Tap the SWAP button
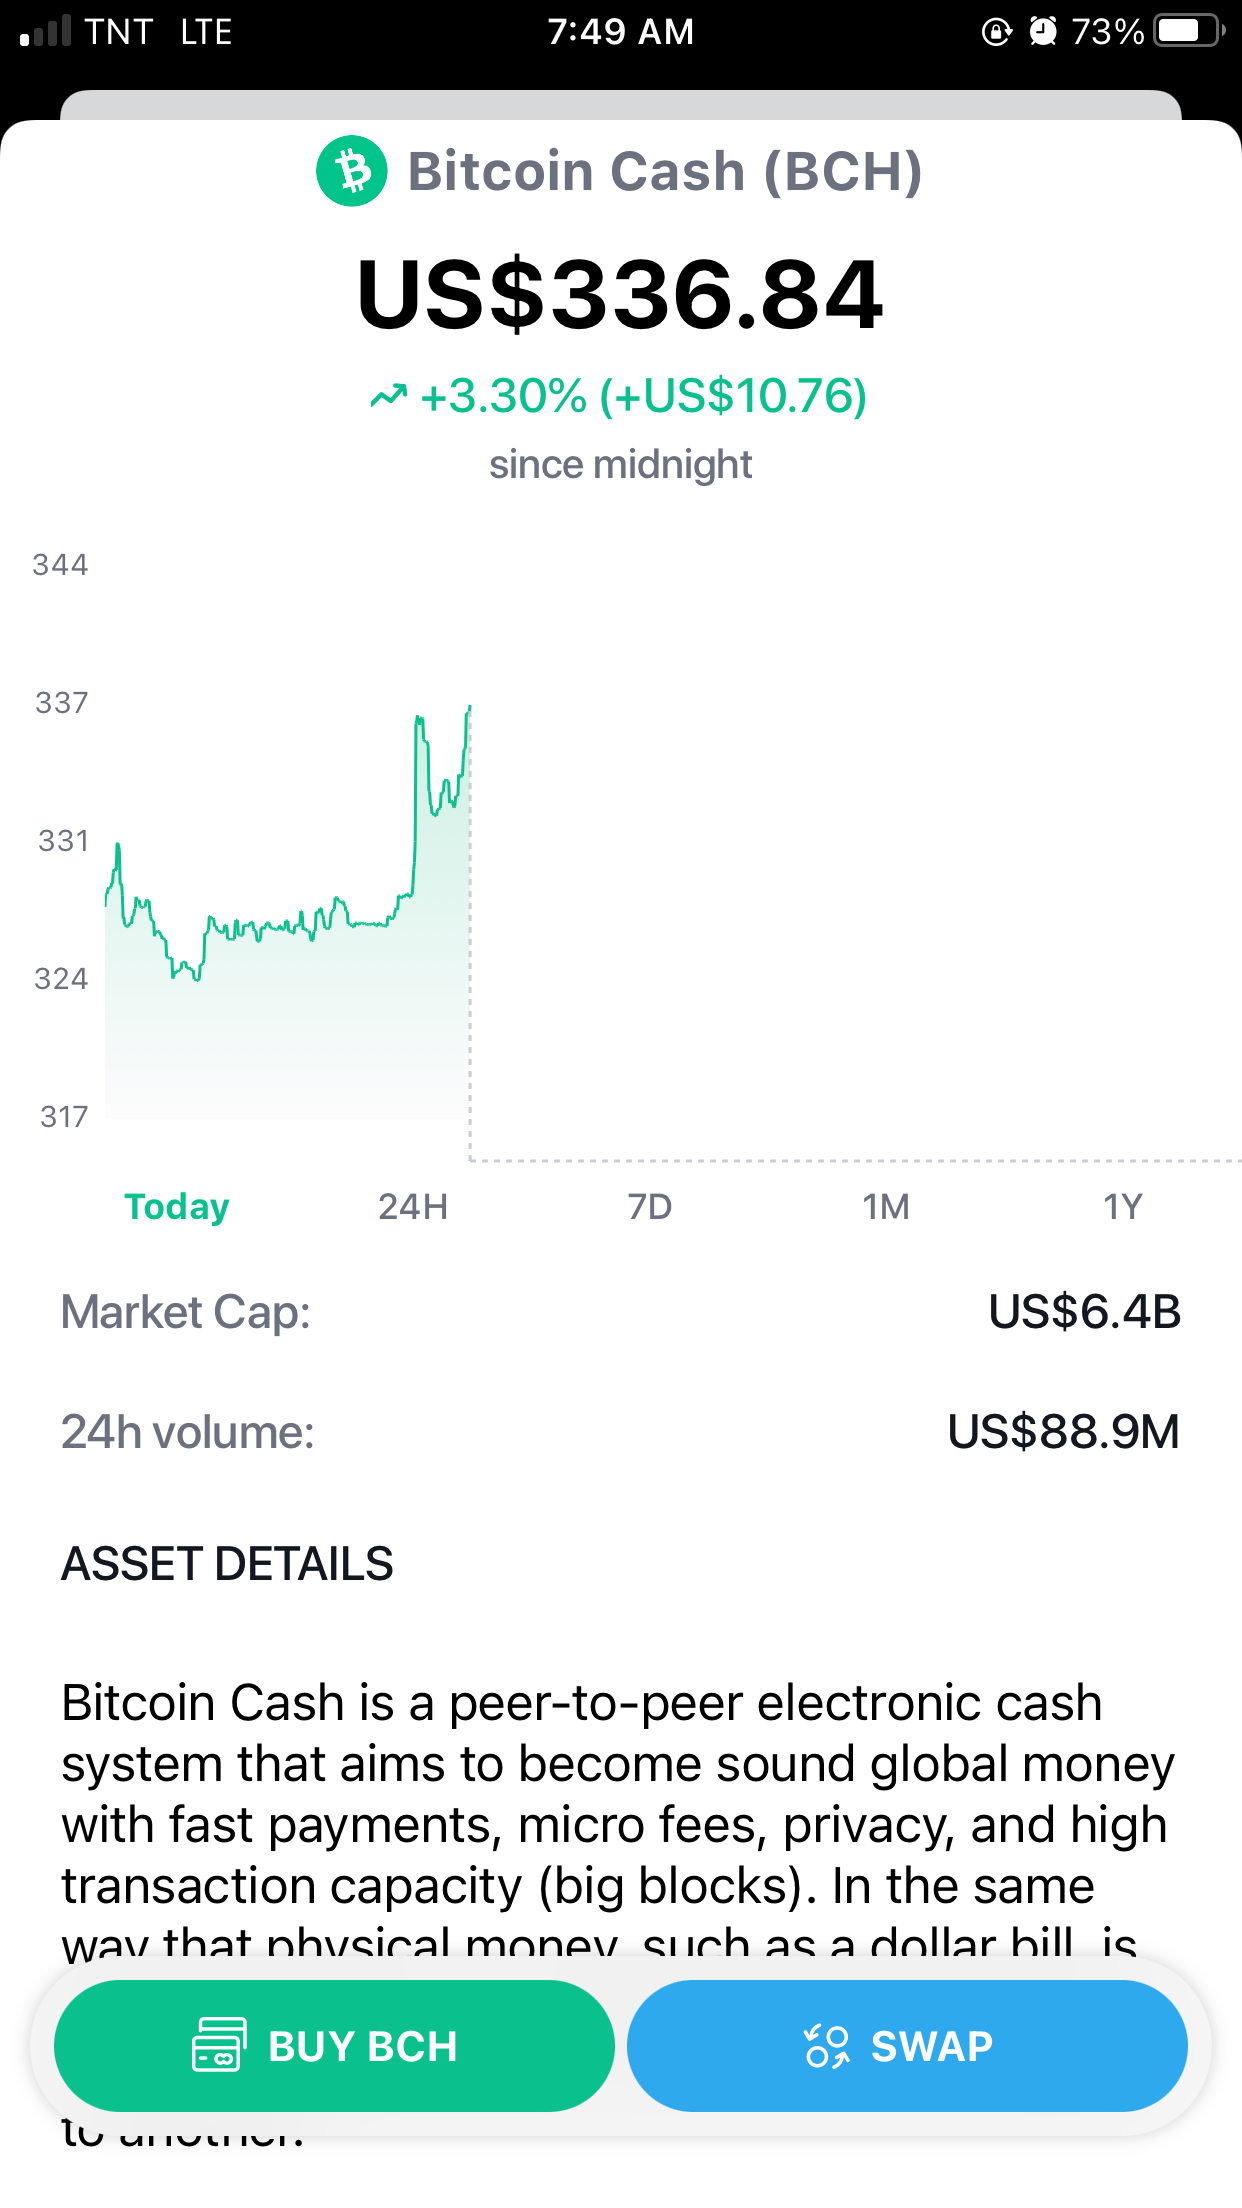 point(907,2046)
